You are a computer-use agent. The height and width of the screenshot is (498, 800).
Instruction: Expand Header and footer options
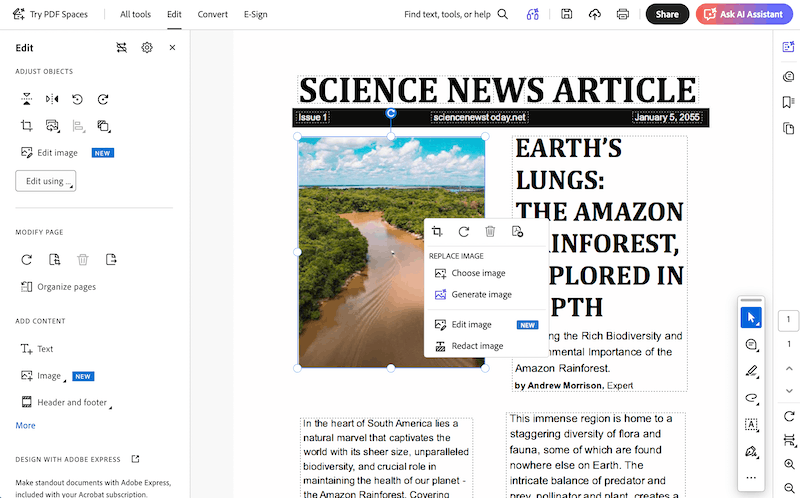(66, 403)
